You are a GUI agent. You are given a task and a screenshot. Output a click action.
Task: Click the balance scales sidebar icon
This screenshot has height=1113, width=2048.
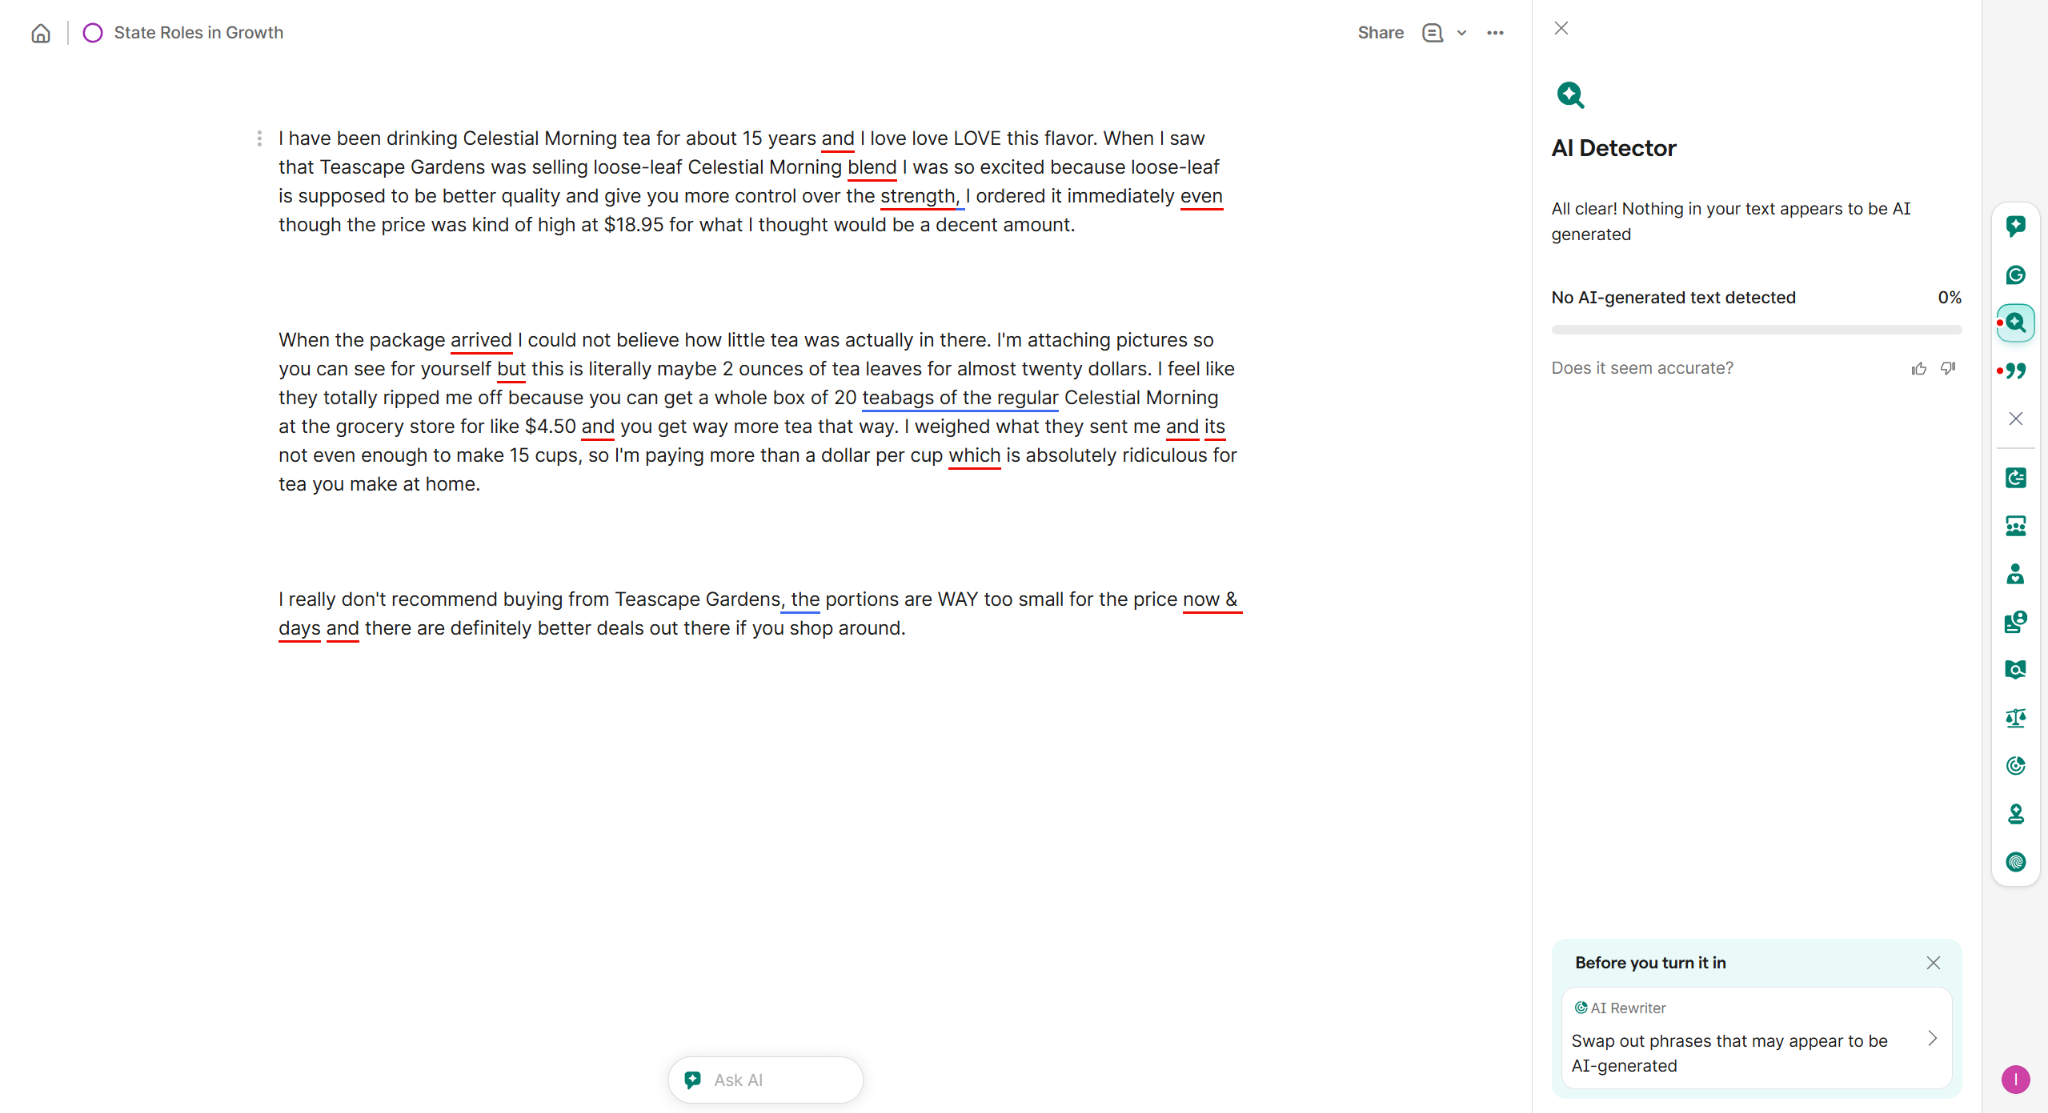click(2015, 718)
